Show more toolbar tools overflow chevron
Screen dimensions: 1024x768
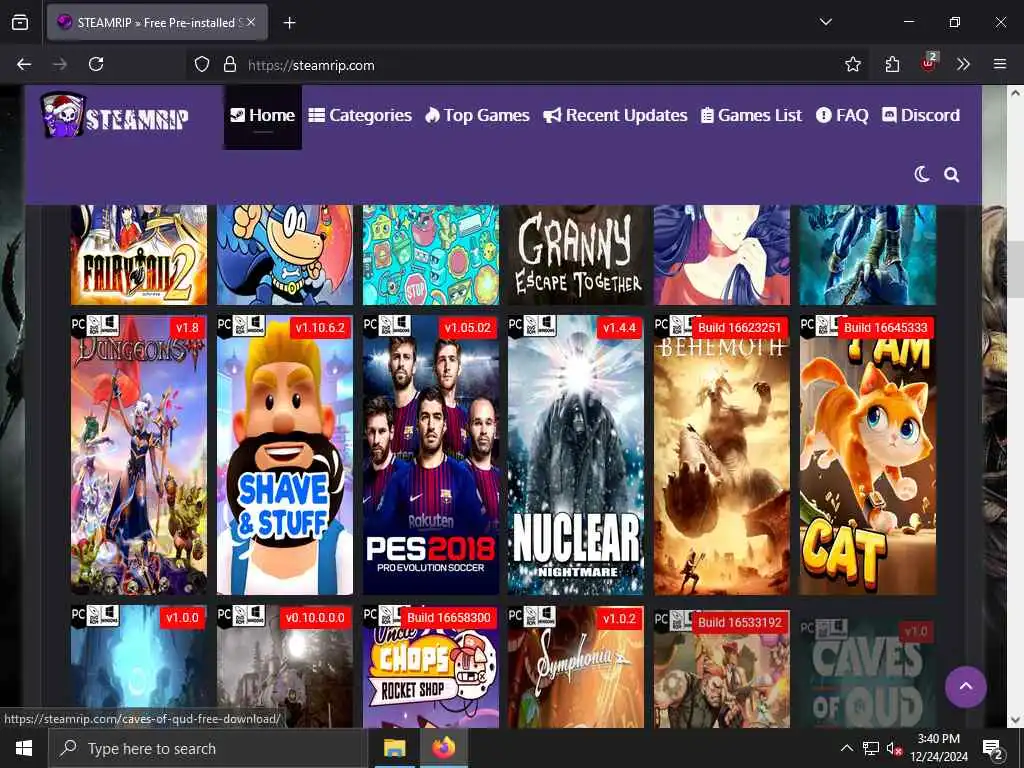(963, 64)
